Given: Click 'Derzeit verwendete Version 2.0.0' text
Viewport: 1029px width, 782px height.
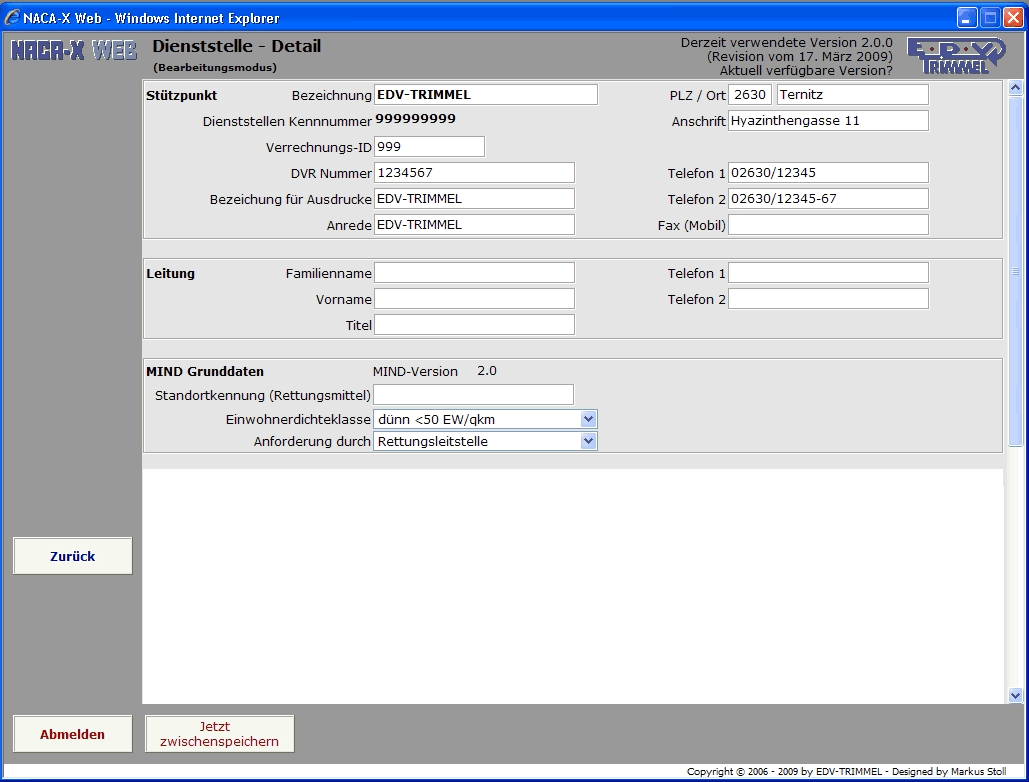Looking at the screenshot, I should pyautogui.click(x=786, y=43).
